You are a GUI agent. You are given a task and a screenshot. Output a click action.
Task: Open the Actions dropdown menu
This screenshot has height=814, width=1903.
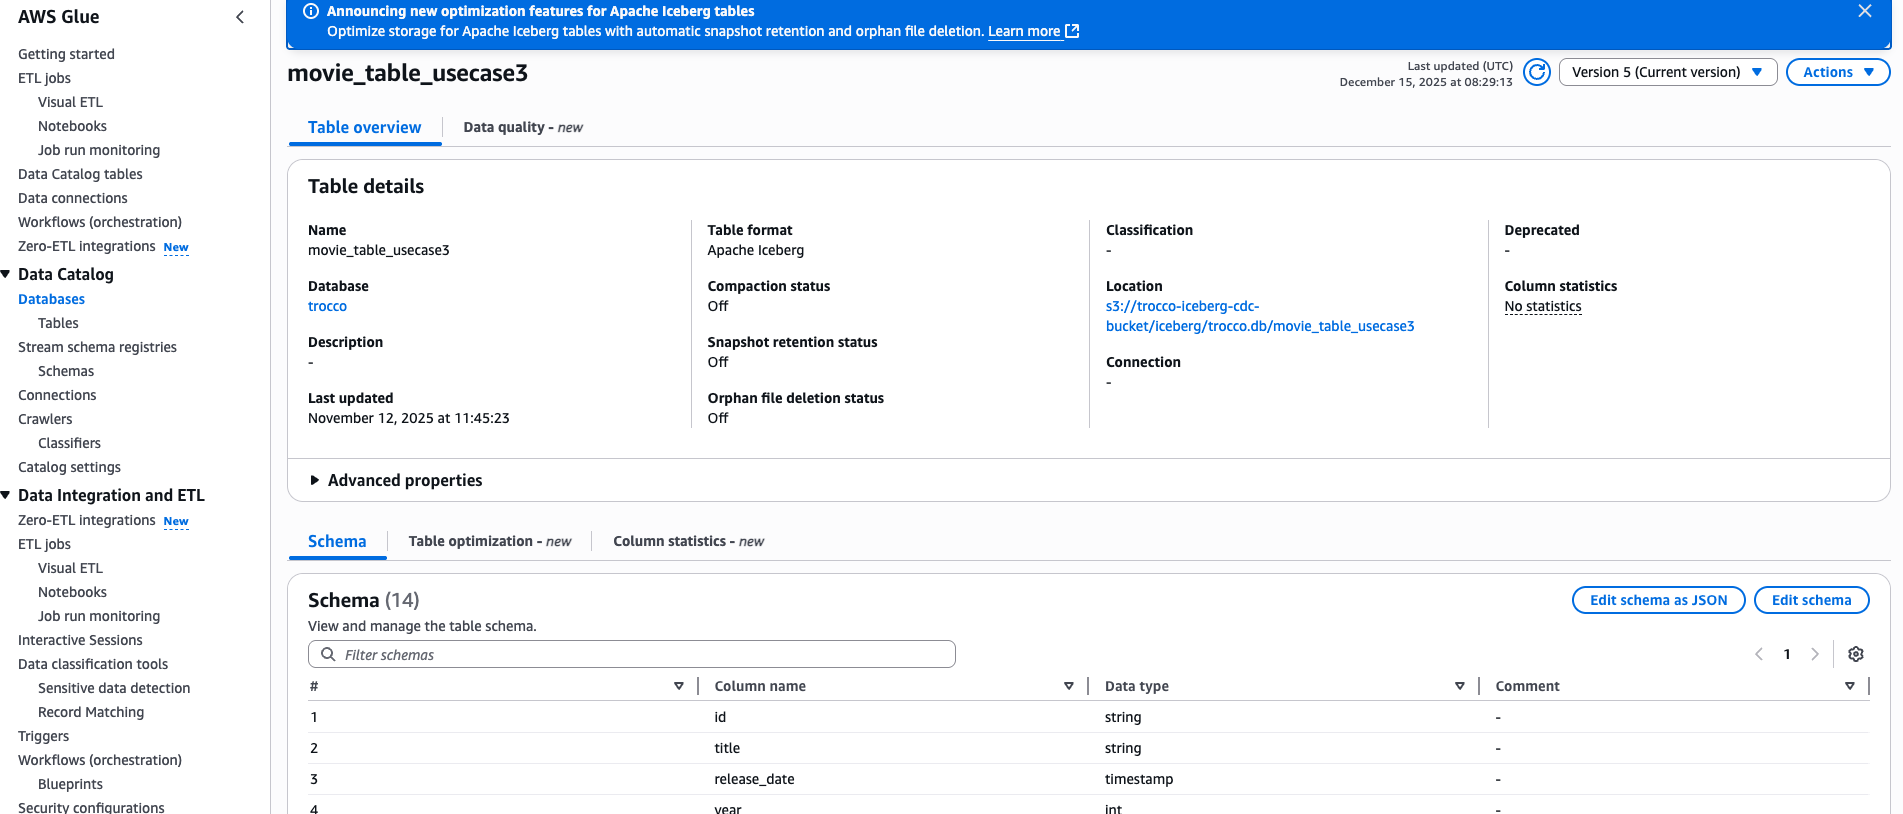pyautogui.click(x=1838, y=72)
